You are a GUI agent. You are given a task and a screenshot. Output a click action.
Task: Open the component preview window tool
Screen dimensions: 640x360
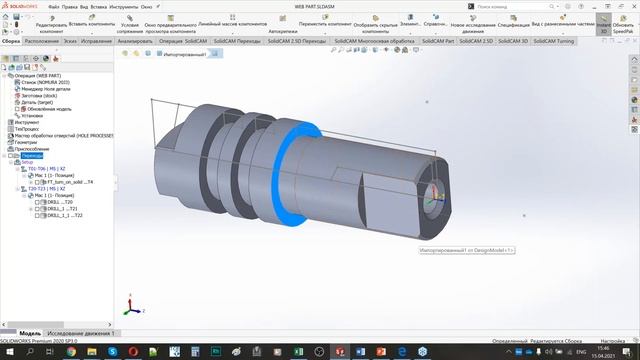pos(171,24)
